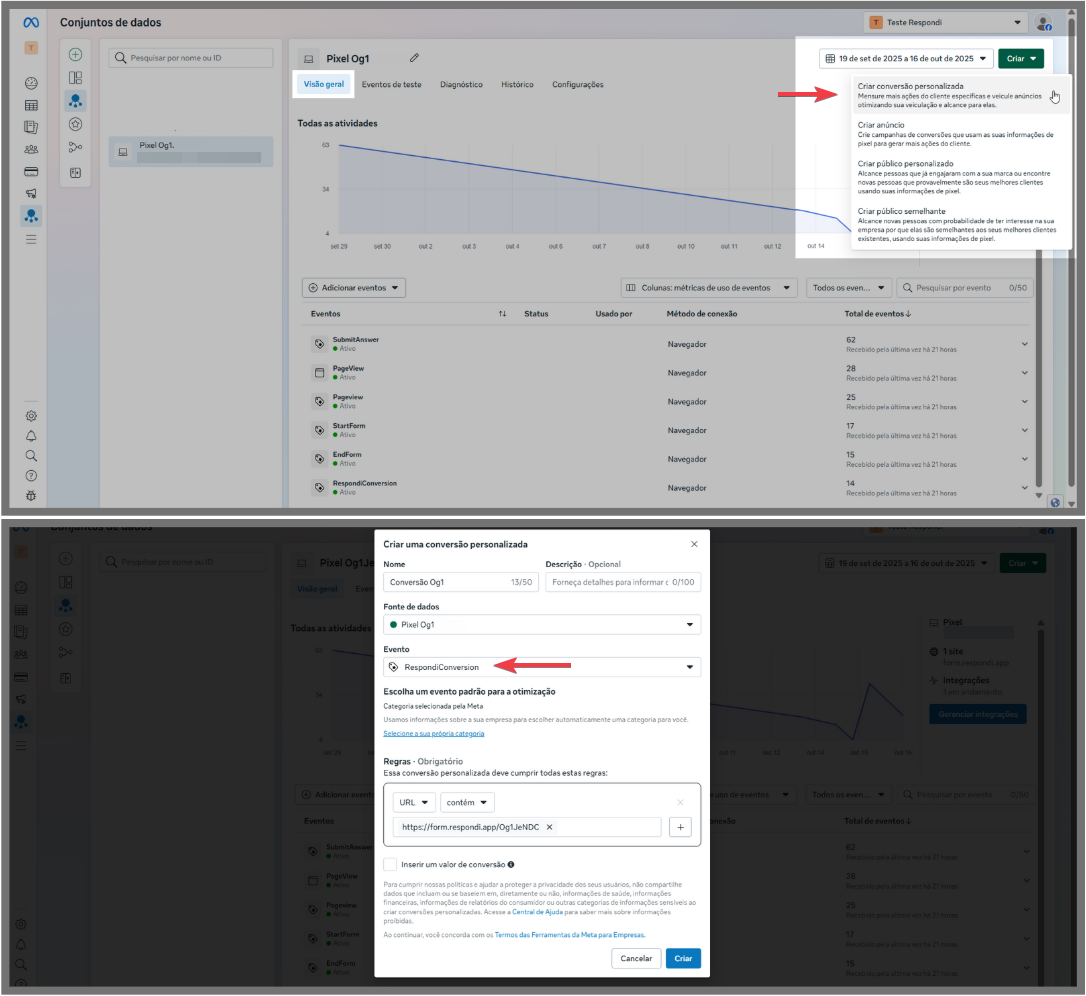Open the ads reporting document icon in the top sidebar

click(x=31, y=127)
